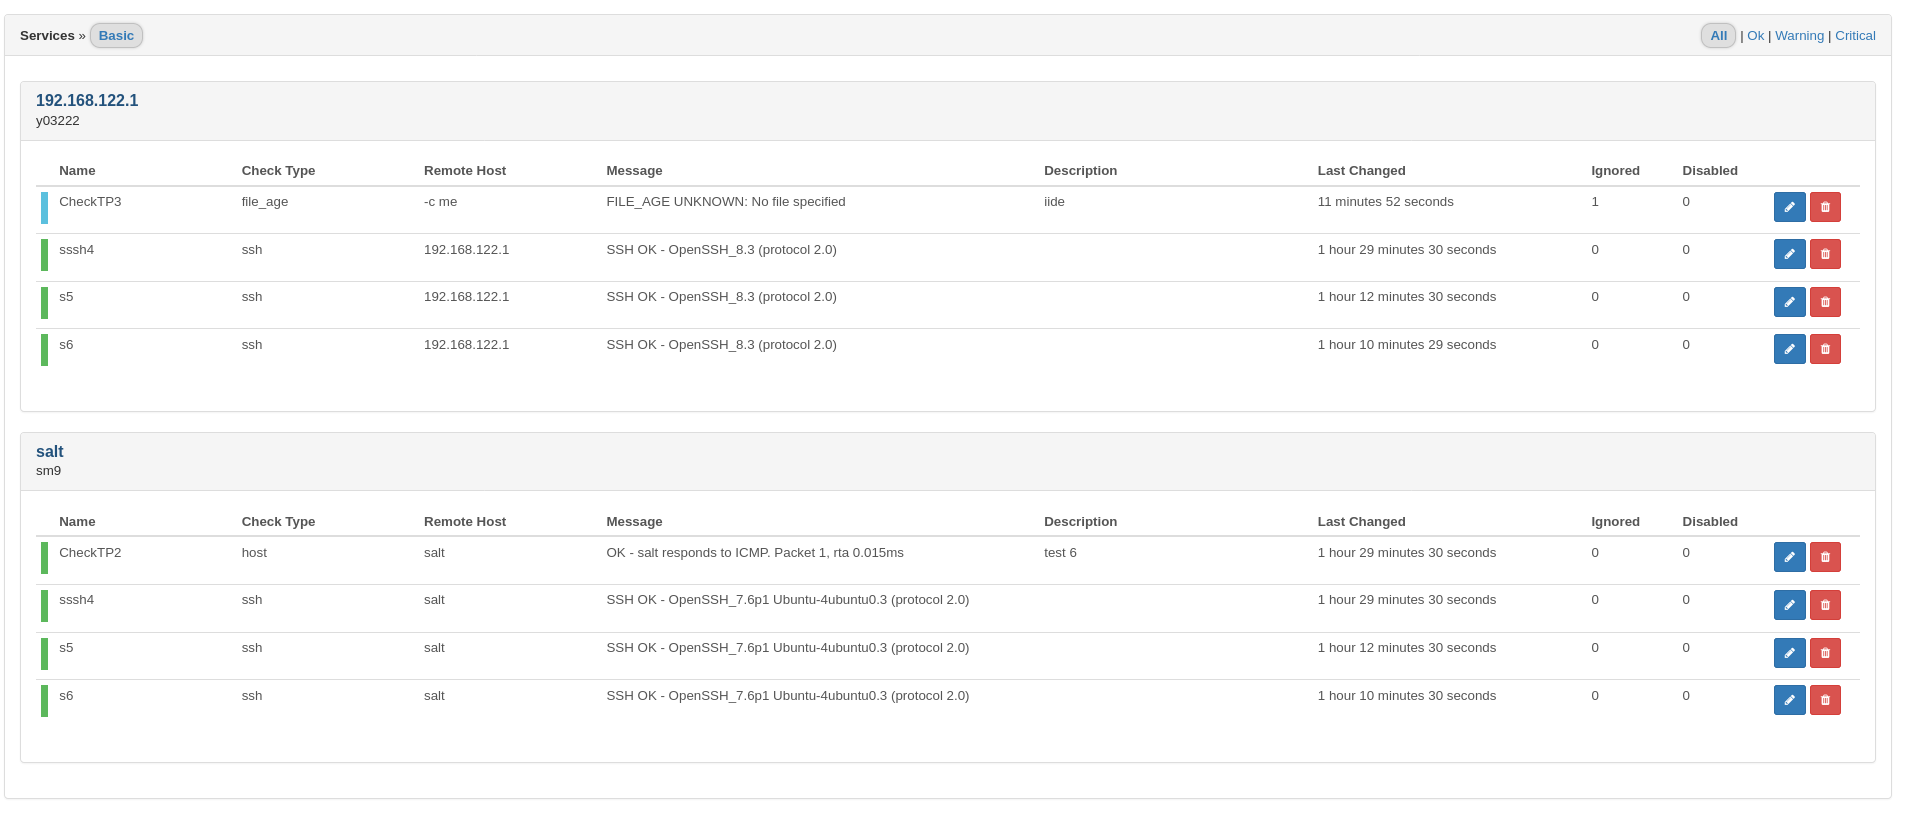Delete s5 service on salt host
This screenshot has height=815, width=1907.
[1825, 653]
